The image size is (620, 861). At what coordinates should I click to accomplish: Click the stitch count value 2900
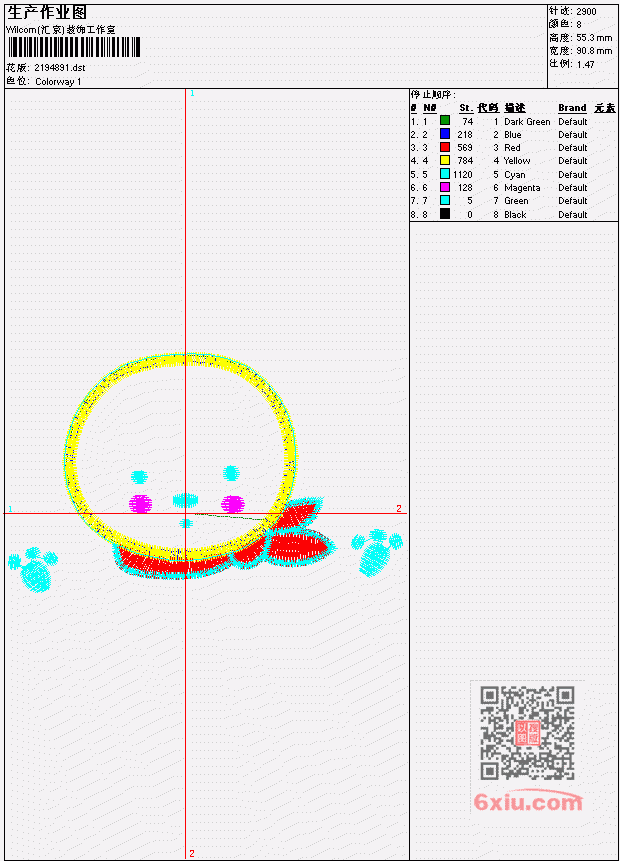[587, 11]
